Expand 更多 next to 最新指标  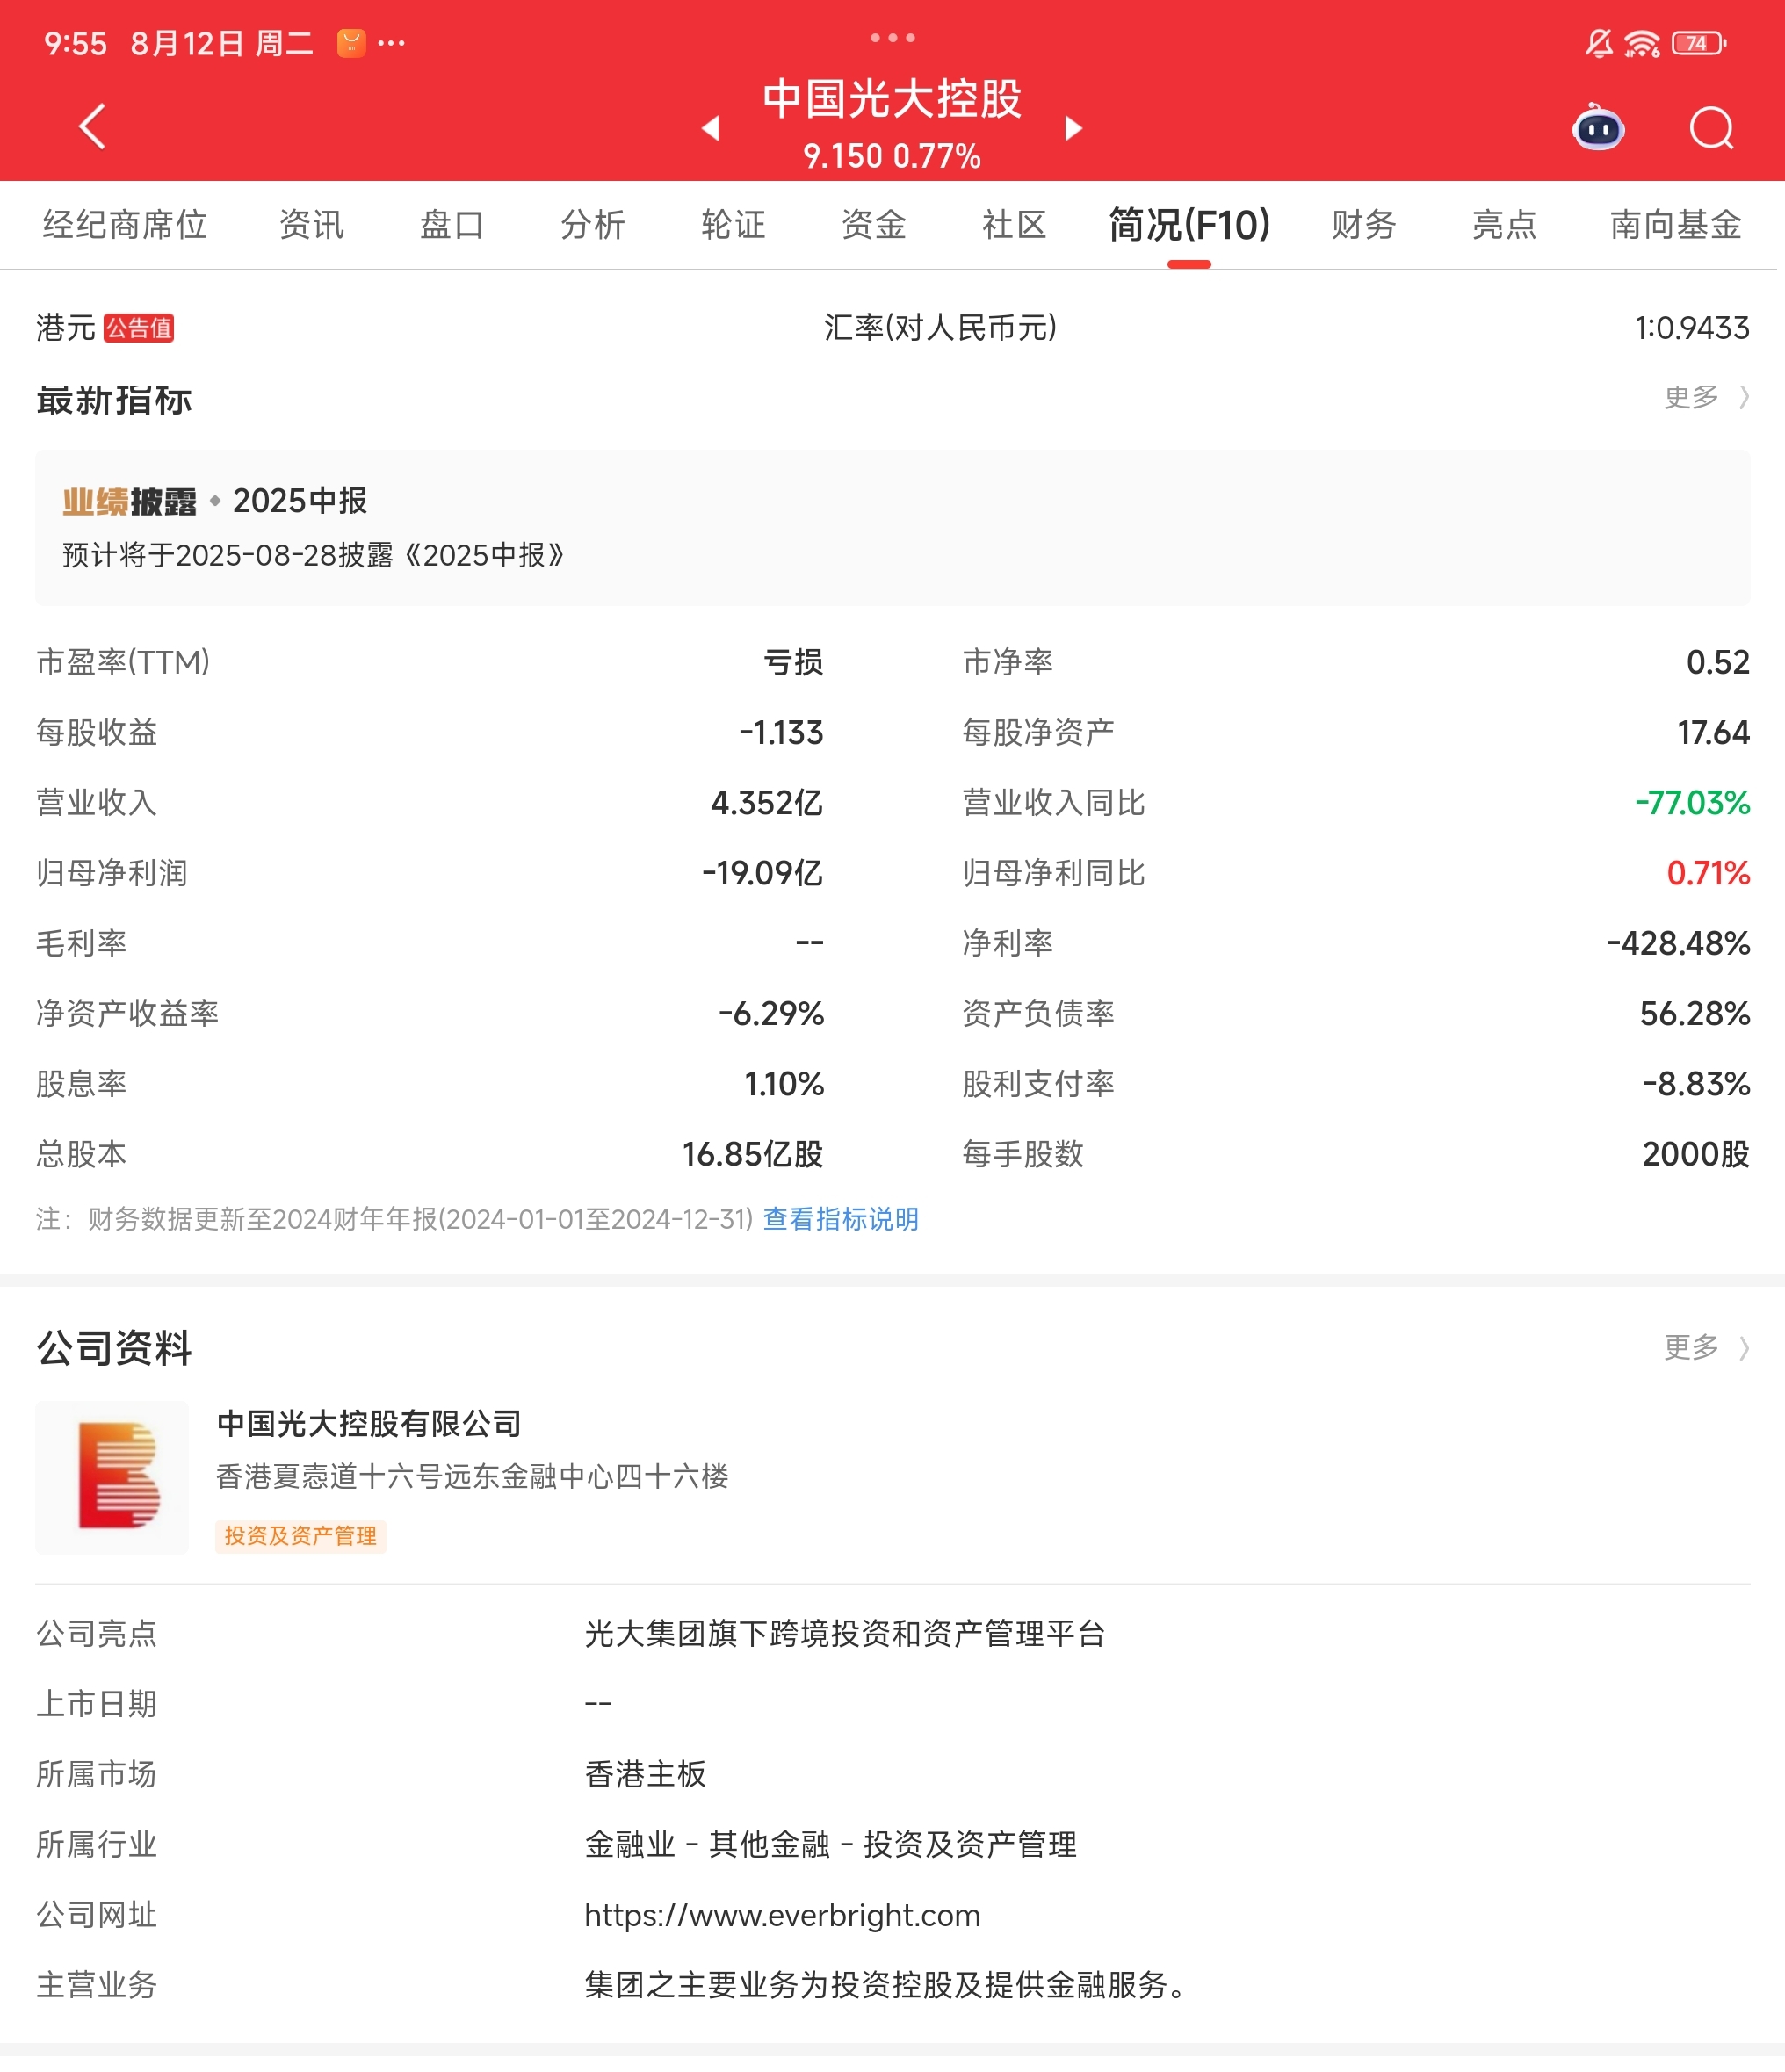1706,398
